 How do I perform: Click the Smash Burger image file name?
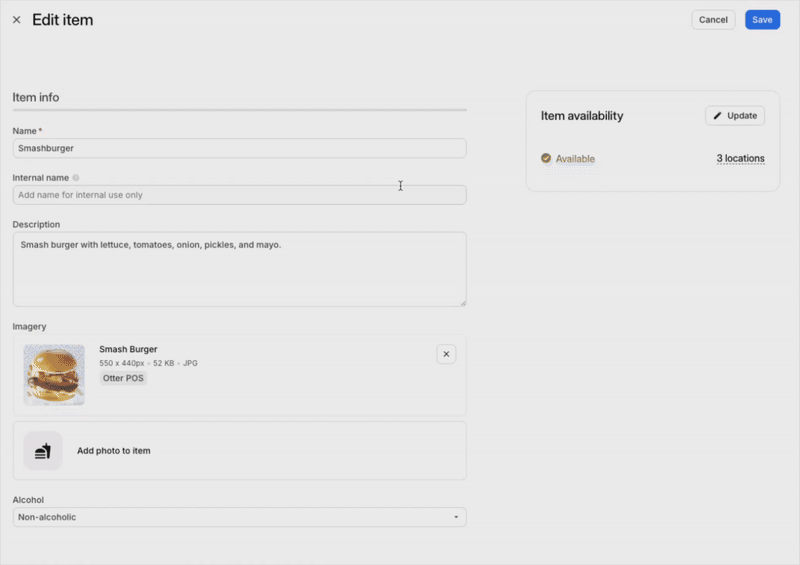[128, 349]
